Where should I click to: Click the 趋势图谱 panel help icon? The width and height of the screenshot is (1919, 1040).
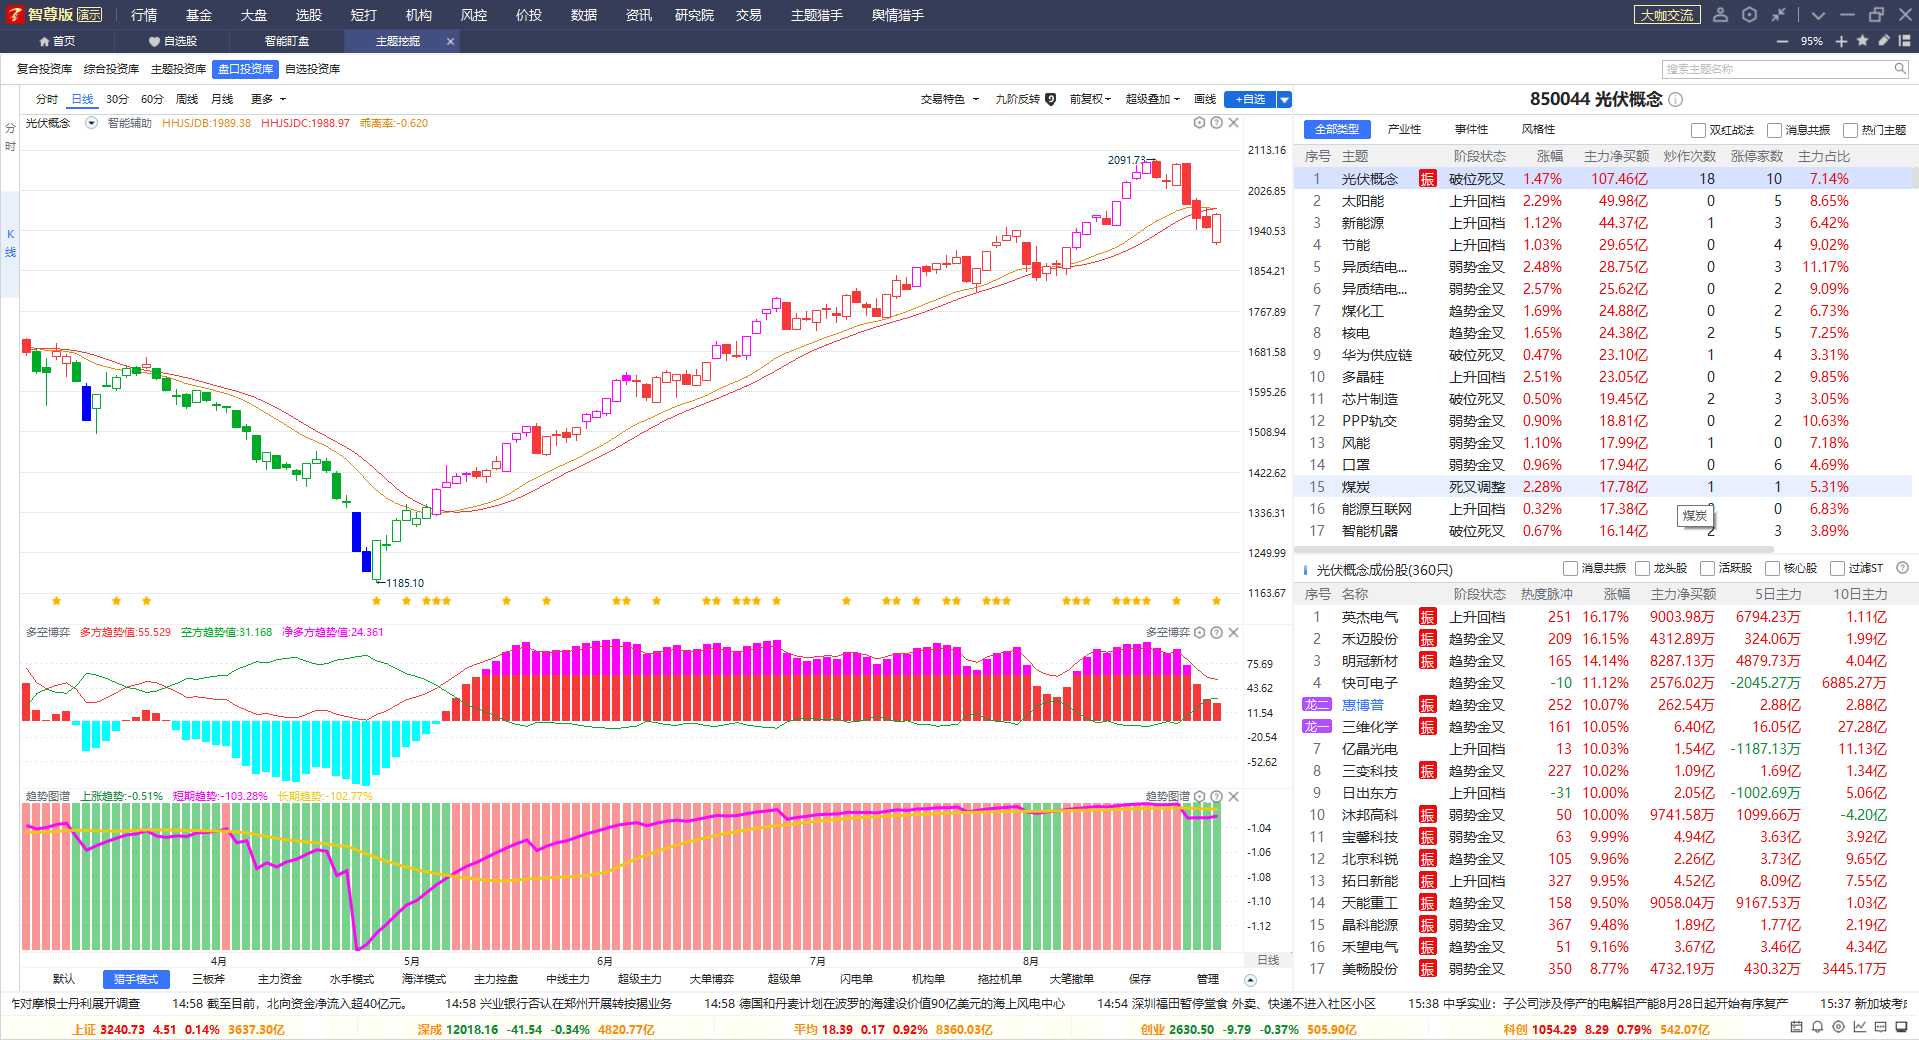pyautogui.click(x=1216, y=797)
